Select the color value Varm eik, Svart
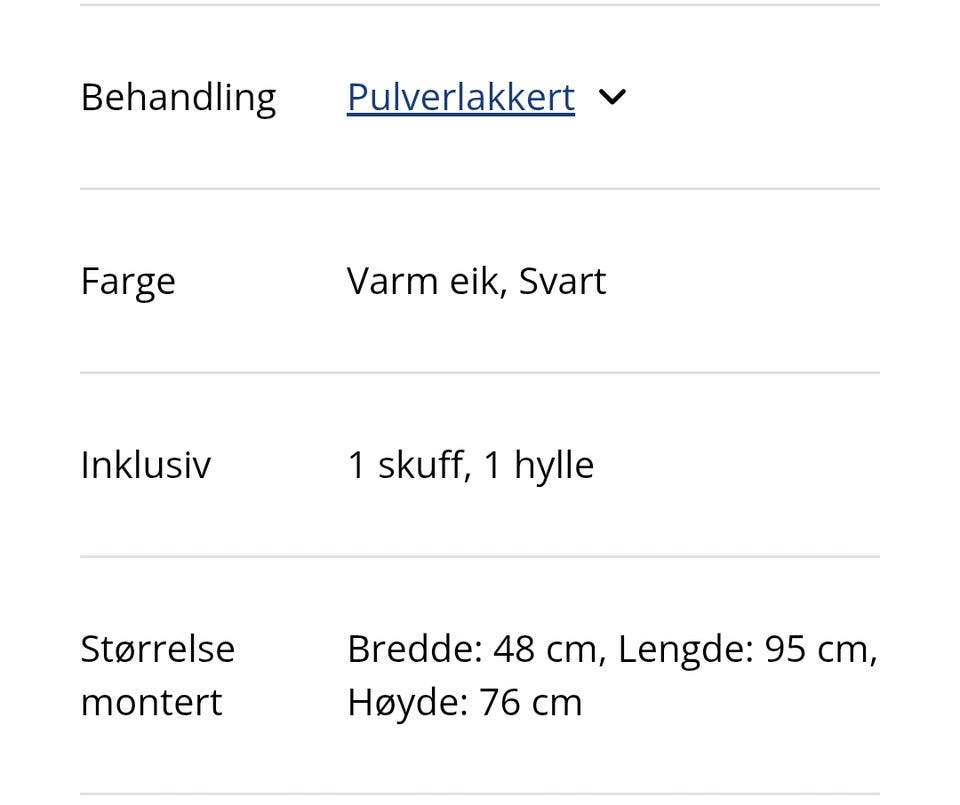Viewport: 960px width, 805px height. point(476,281)
